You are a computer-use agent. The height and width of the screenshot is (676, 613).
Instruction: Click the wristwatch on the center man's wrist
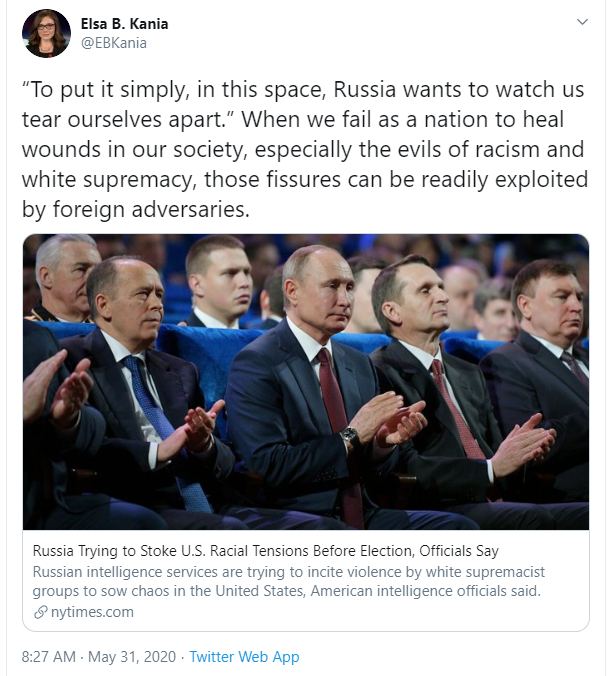(x=350, y=437)
